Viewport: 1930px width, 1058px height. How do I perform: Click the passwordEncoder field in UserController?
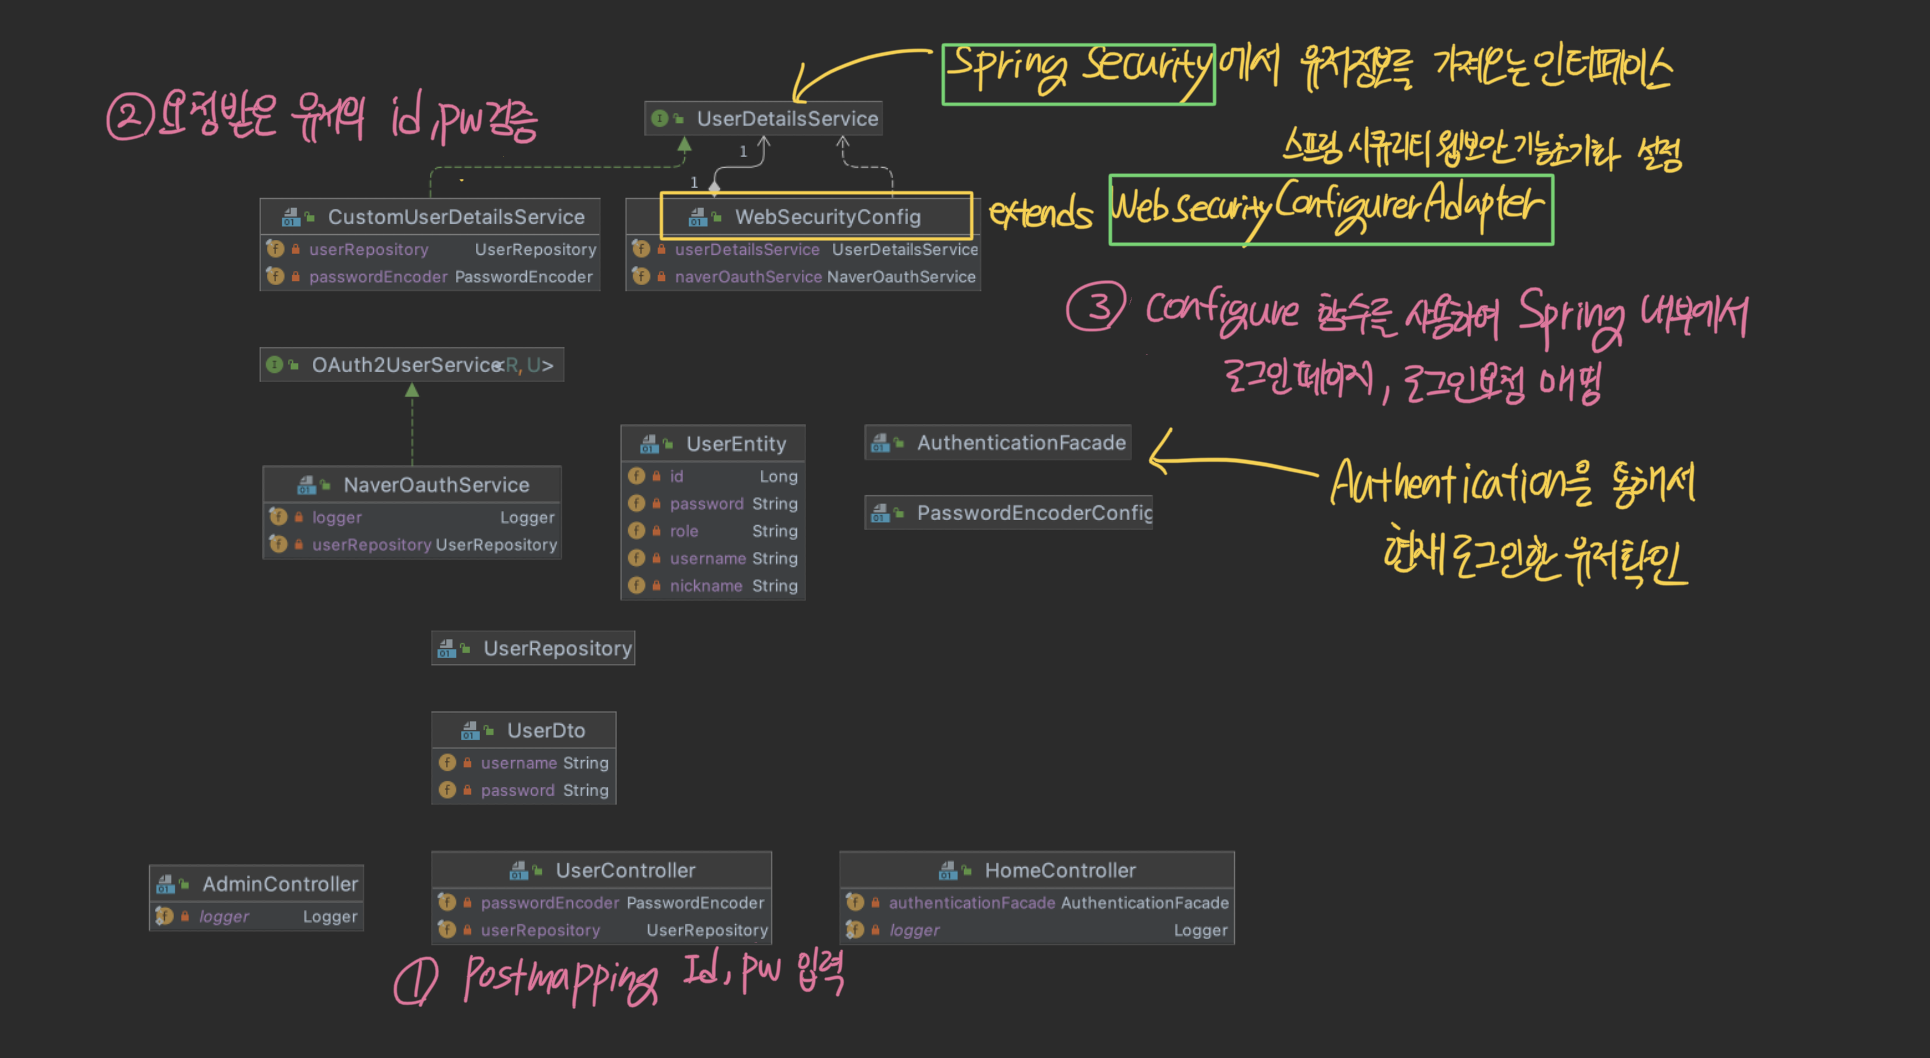click(602, 903)
